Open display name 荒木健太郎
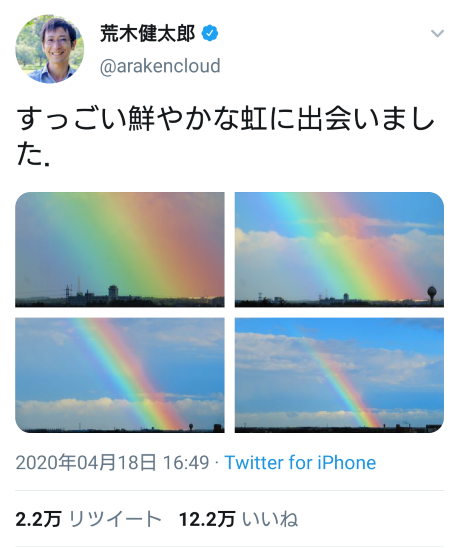The height and width of the screenshot is (548, 455). coord(147,34)
